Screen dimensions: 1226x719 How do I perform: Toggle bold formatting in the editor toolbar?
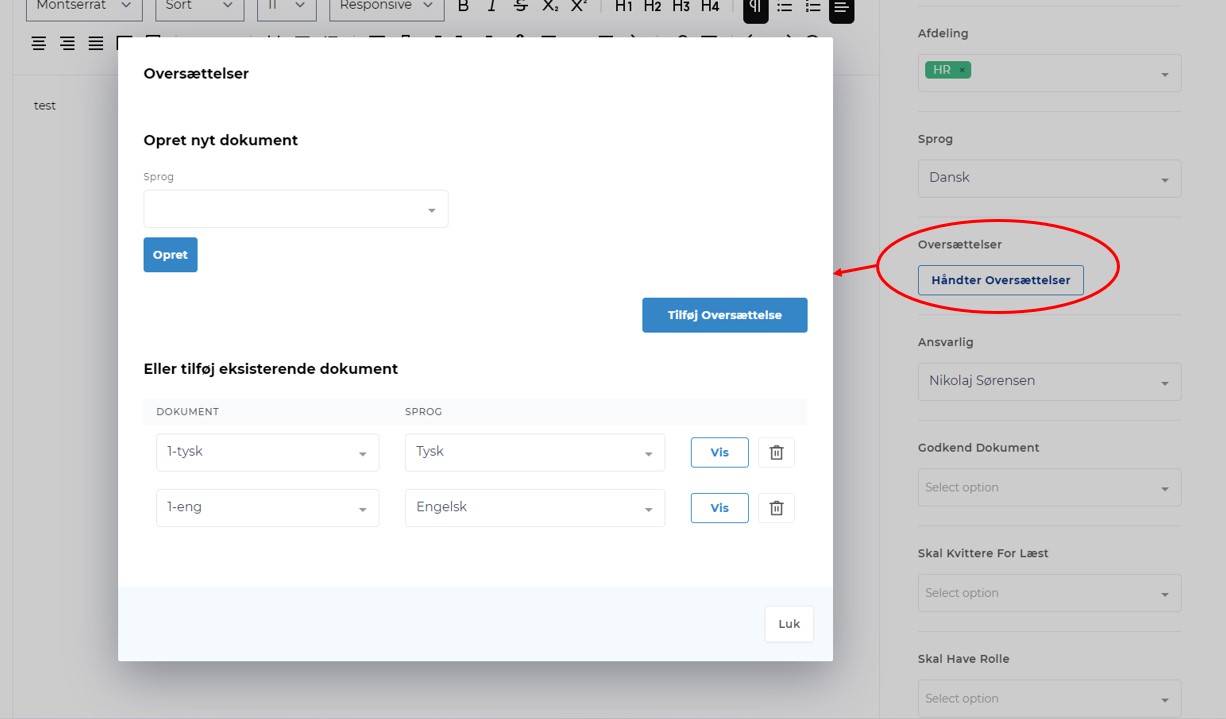pos(463,6)
